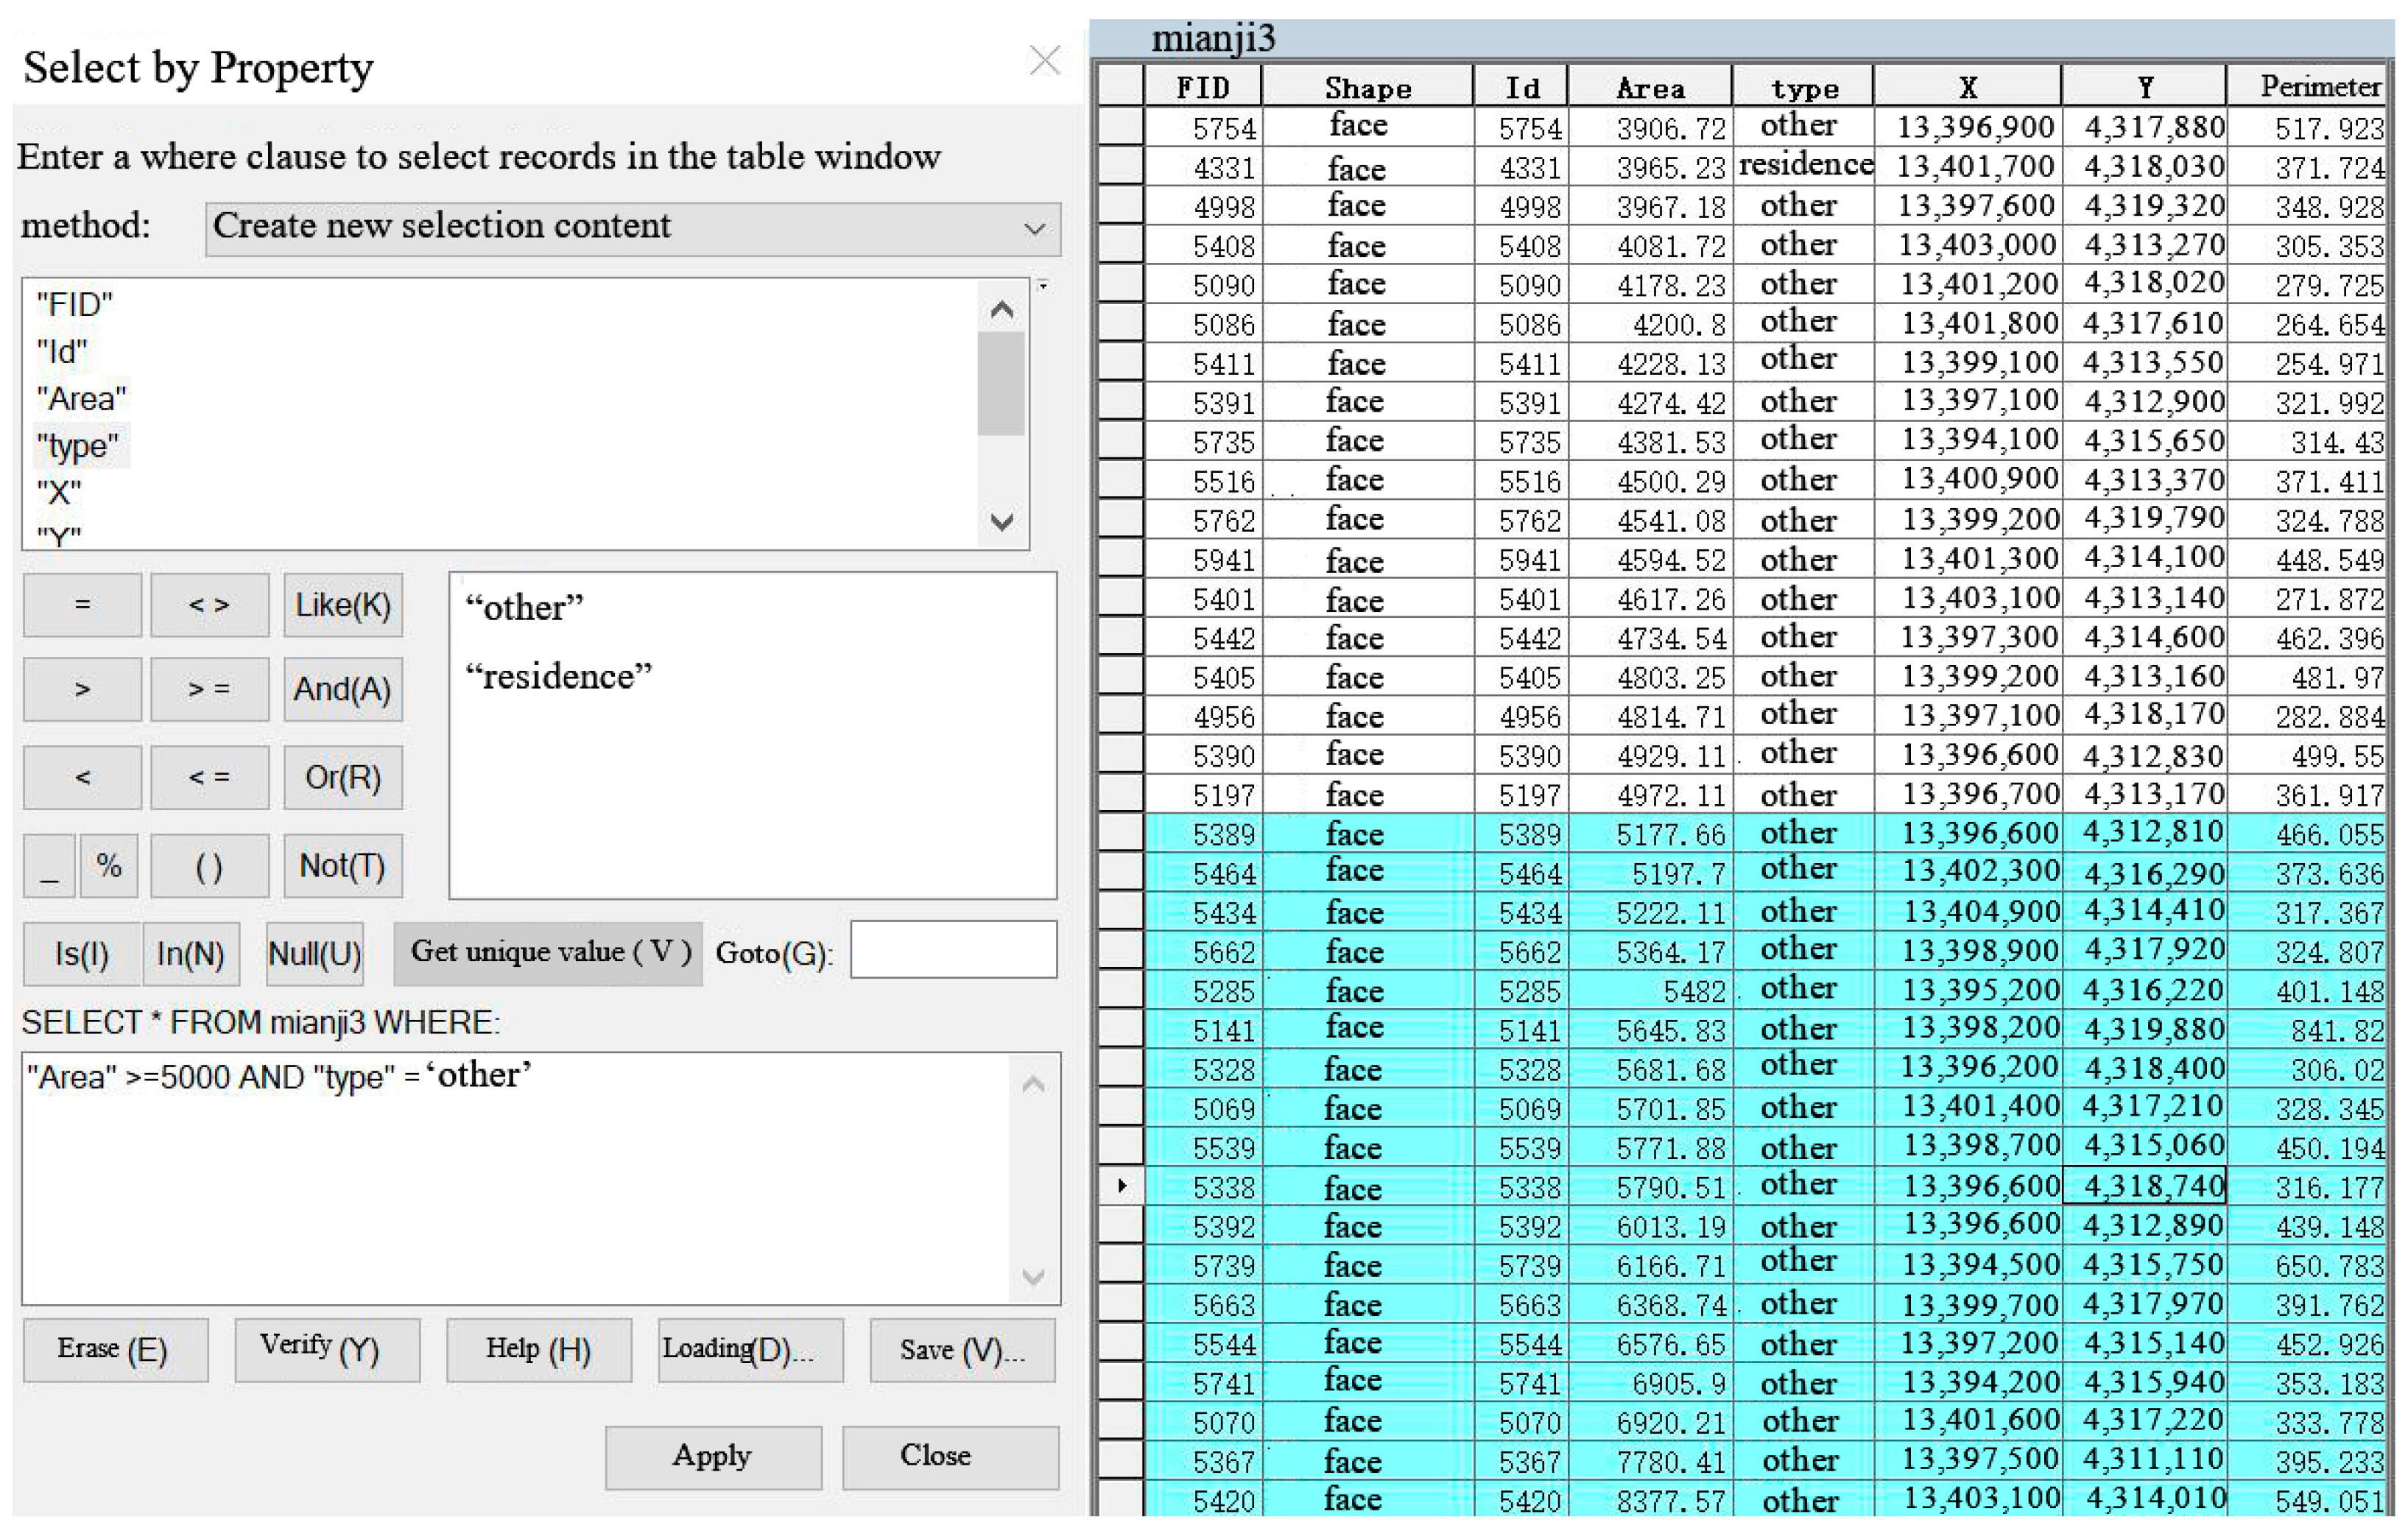Image resolution: width=2408 pixels, height=1531 pixels.
Task: Open the method dropdown list
Action: (x=633, y=229)
